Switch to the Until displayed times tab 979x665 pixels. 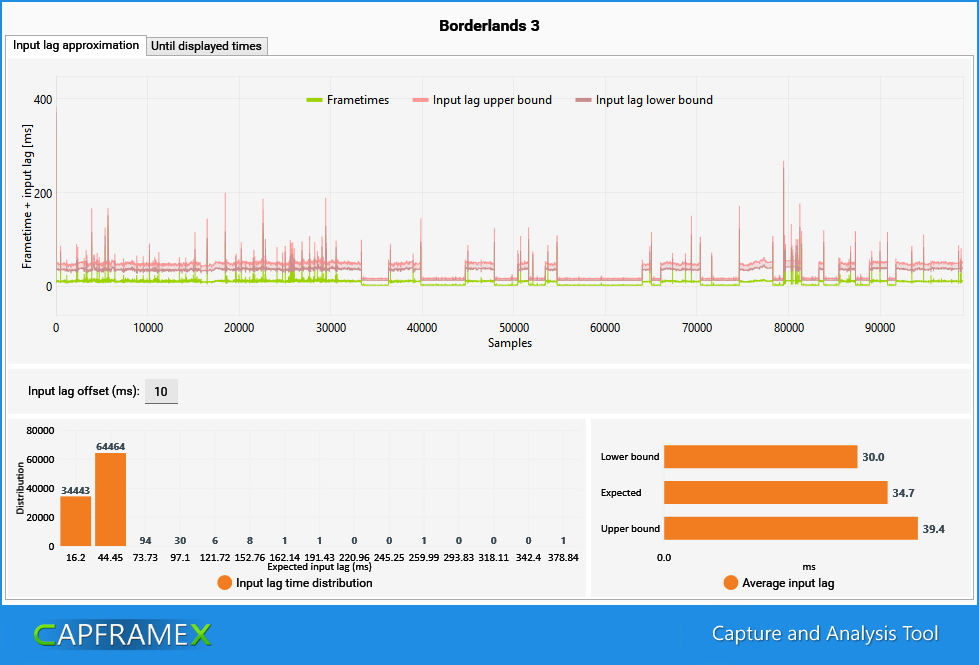tap(207, 46)
